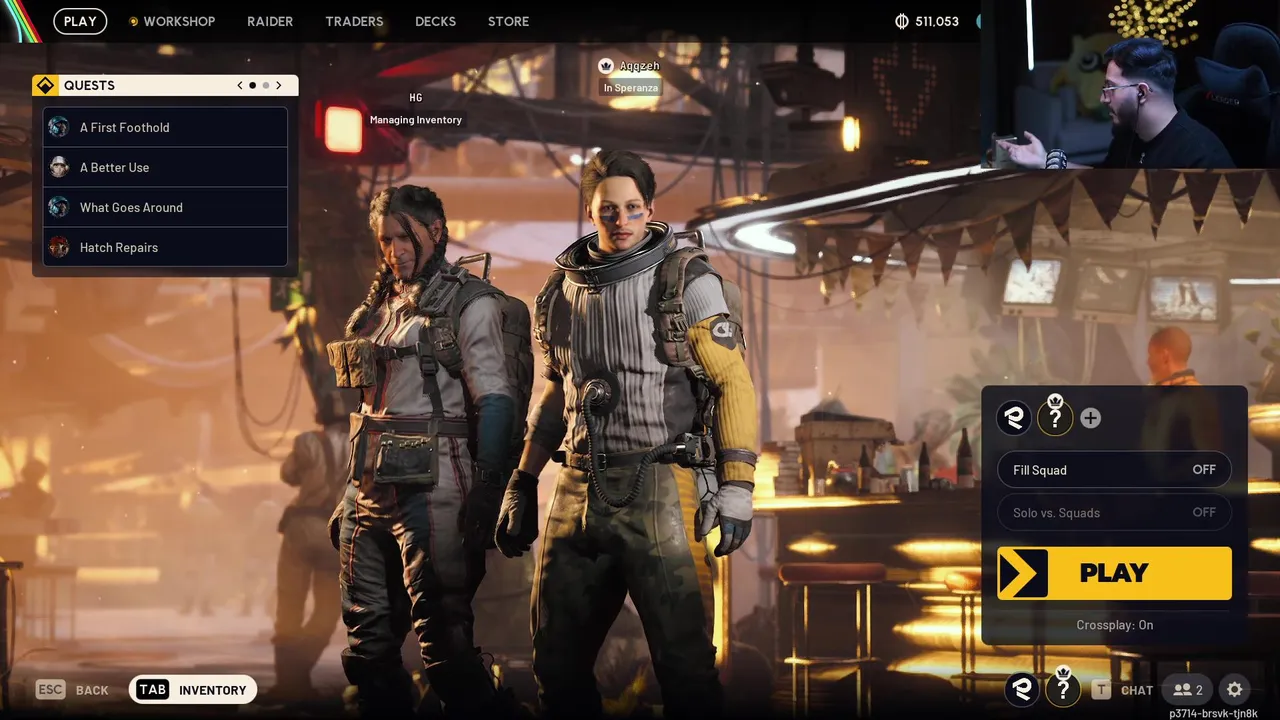Image resolution: width=1280 pixels, height=720 pixels.
Task: Click the Crossplay: On setting
Action: (1114, 625)
